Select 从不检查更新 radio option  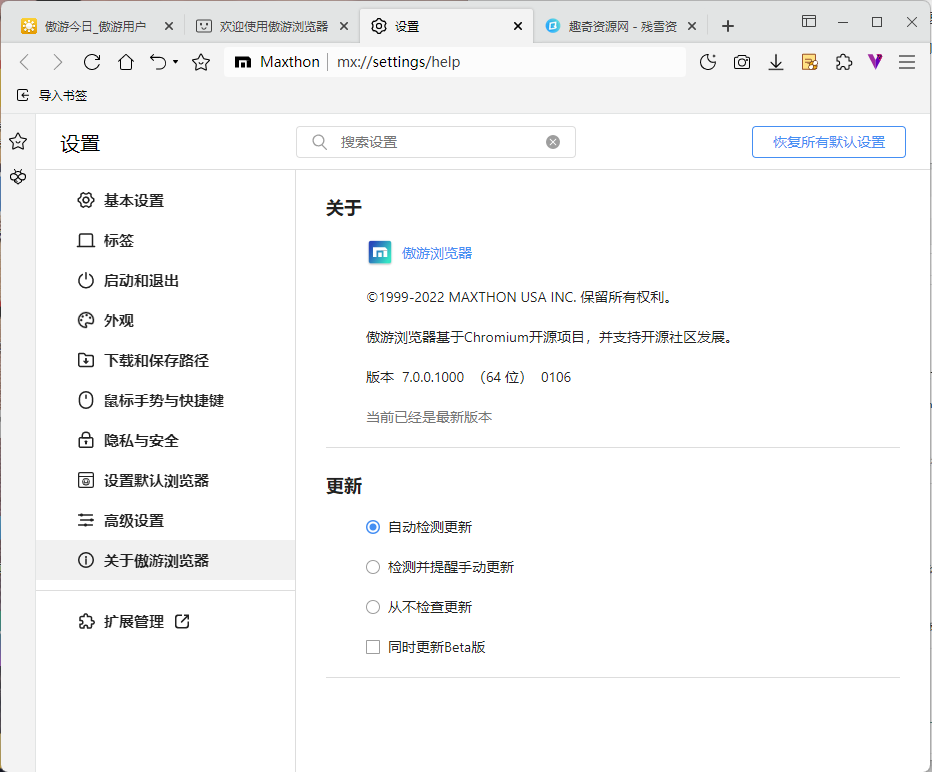[372, 607]
